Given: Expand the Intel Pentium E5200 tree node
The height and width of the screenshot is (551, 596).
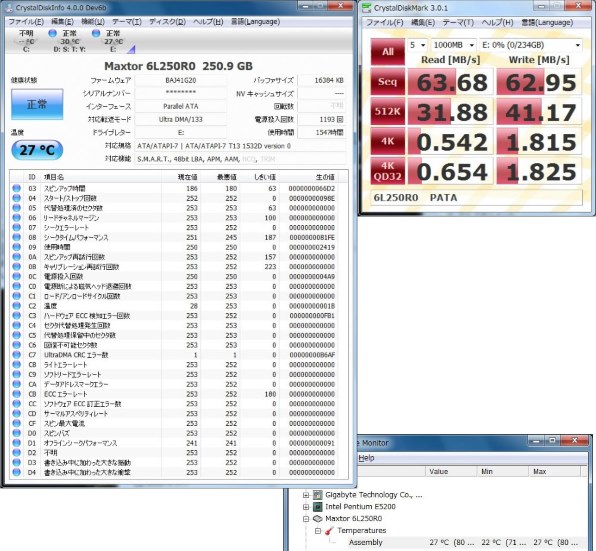Looking at the screenshot, I should (306, 507).
